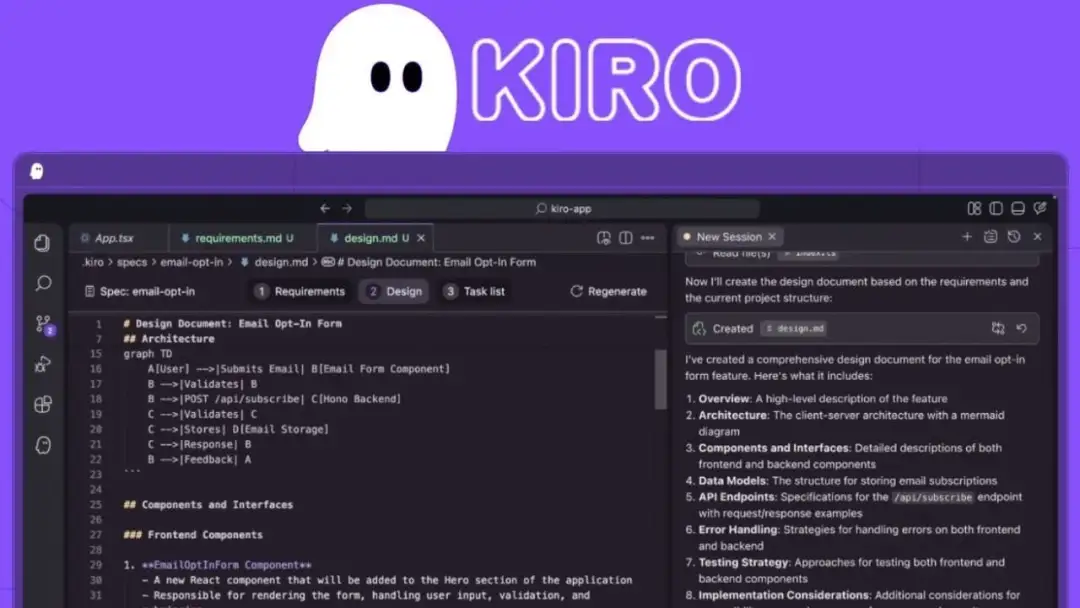The width and height of the screenshot is (1080, 608).
Task: Open the Search icon in activity bar
Action: coord(43,283)
